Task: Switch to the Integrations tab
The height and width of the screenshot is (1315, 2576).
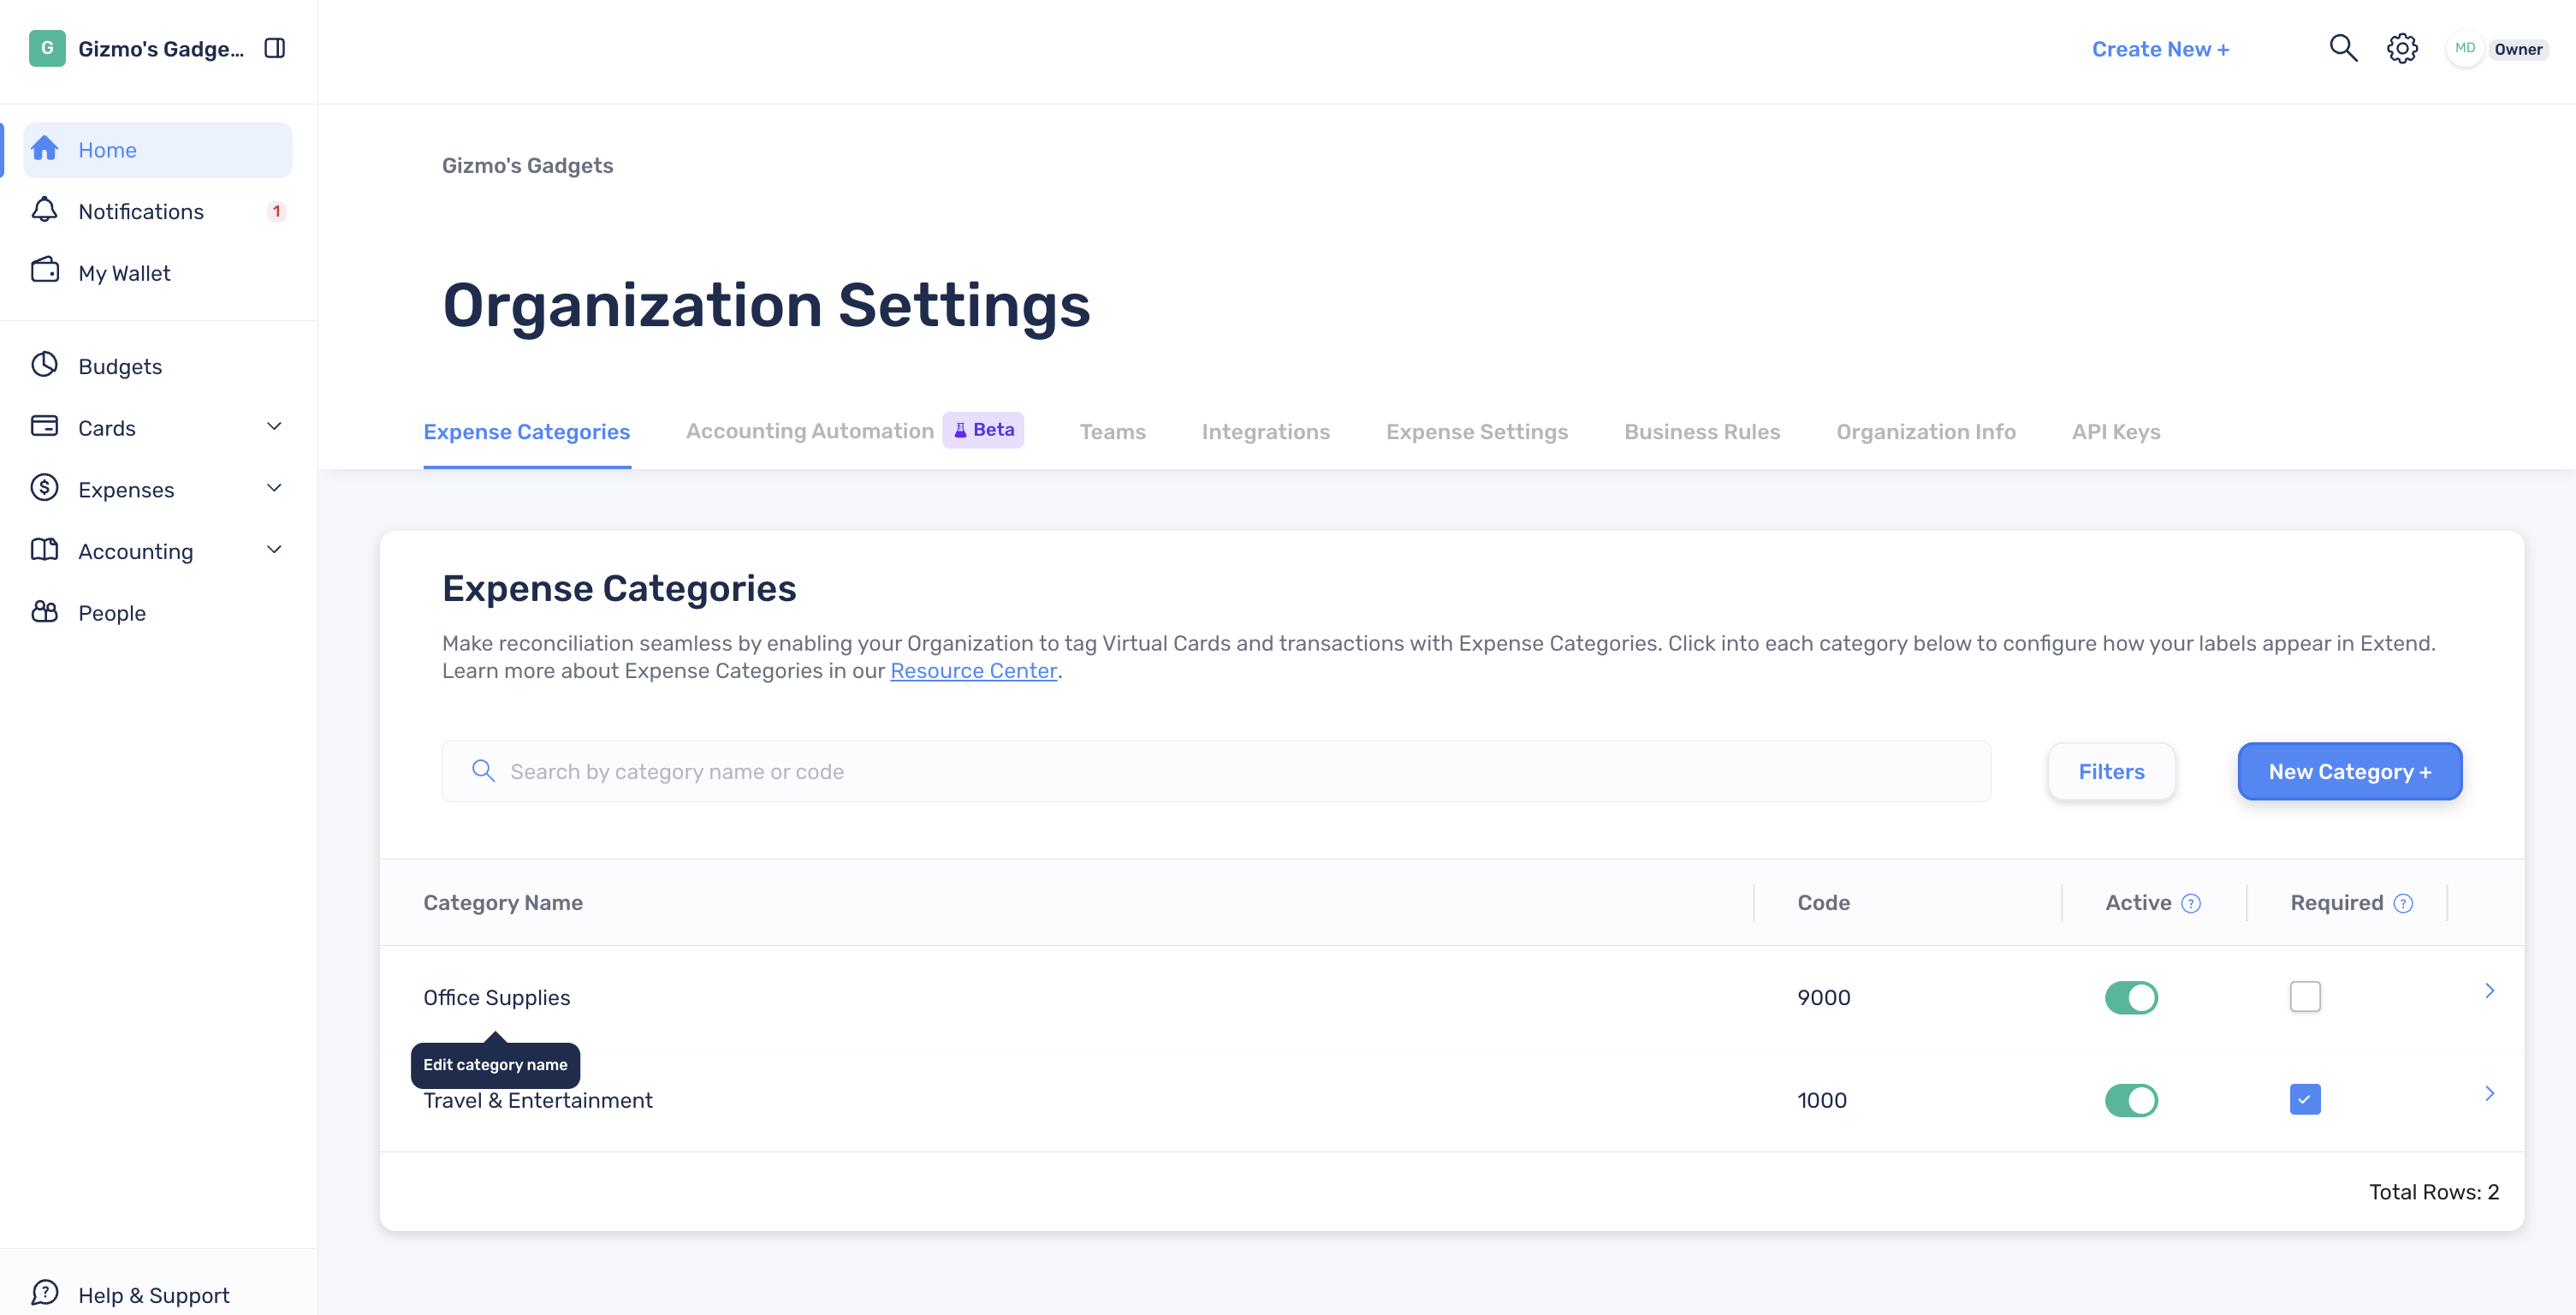Action: [x=1265, y=432]
